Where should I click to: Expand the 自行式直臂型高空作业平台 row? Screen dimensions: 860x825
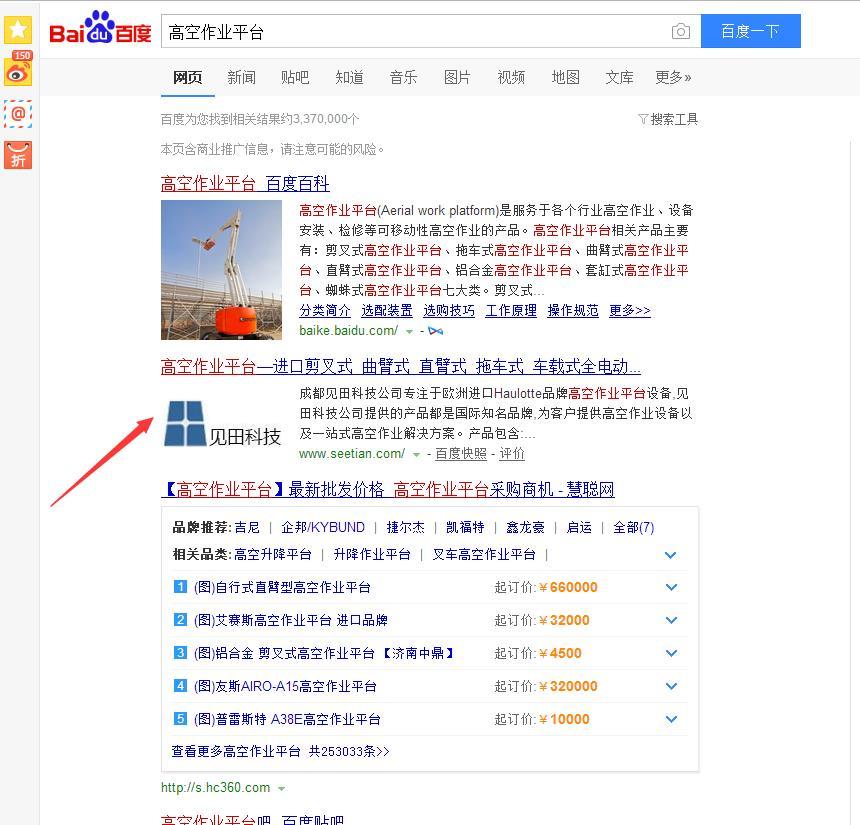[671, 587]
